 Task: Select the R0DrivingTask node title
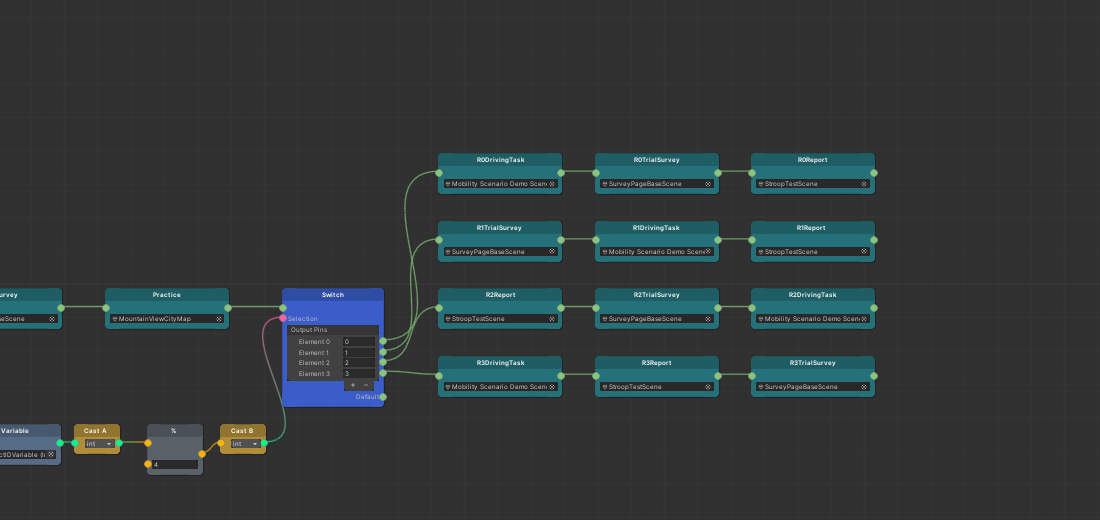coord(500,160)
